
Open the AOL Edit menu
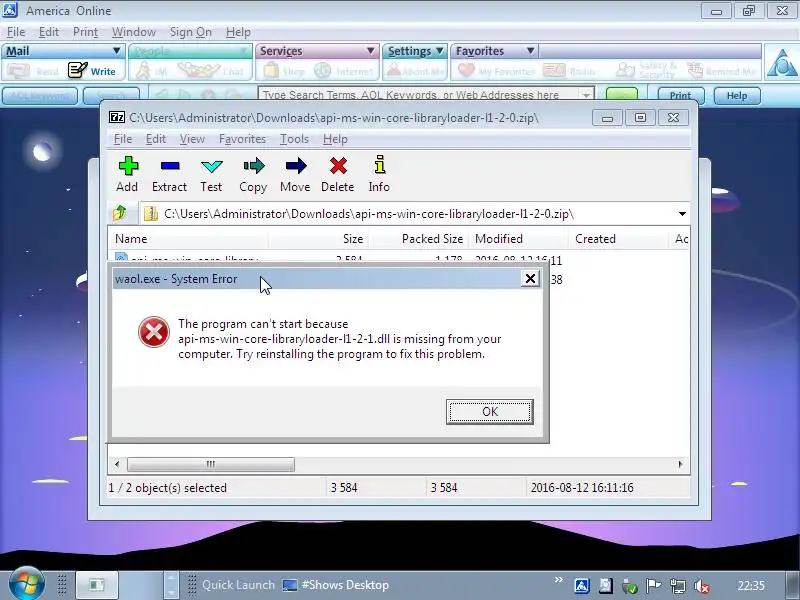tap(49, 32)
